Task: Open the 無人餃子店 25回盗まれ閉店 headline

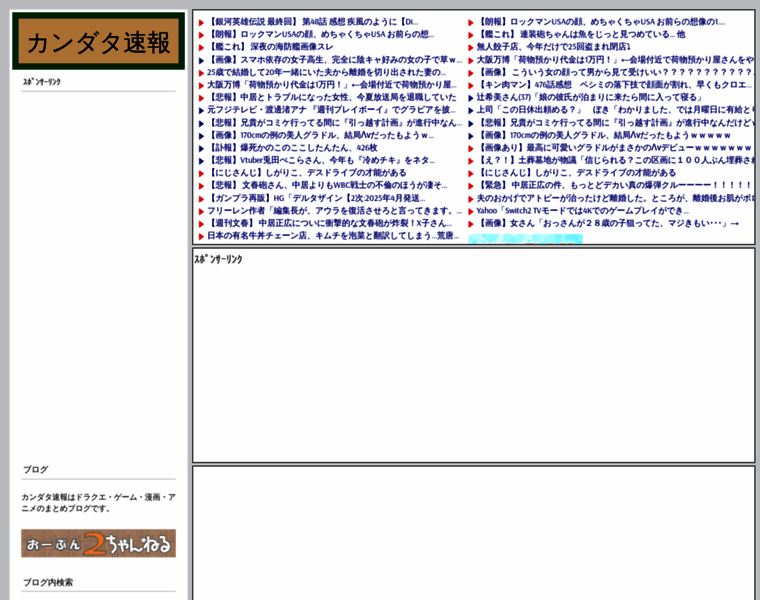Action: 554,47
